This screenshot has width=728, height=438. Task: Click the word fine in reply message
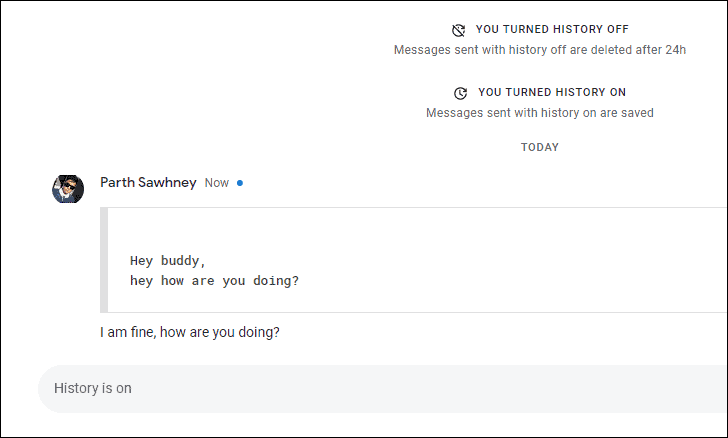(x=143, y=333)
